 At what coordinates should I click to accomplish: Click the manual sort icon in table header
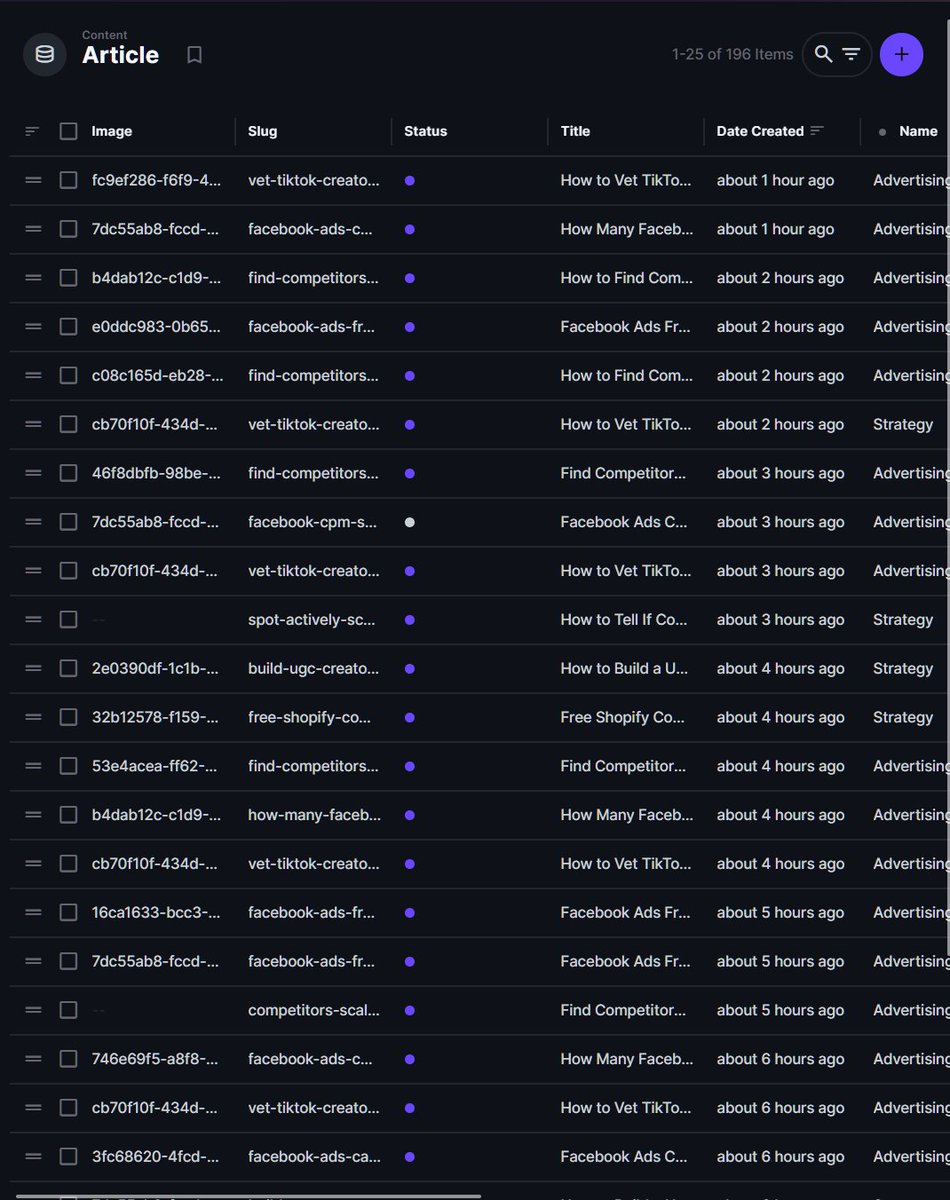coord(33,131)
